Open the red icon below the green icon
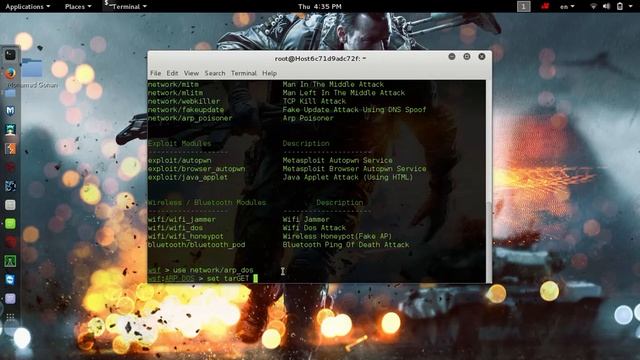This screenshot has height=360, width=640. click(x=10, y=242)
